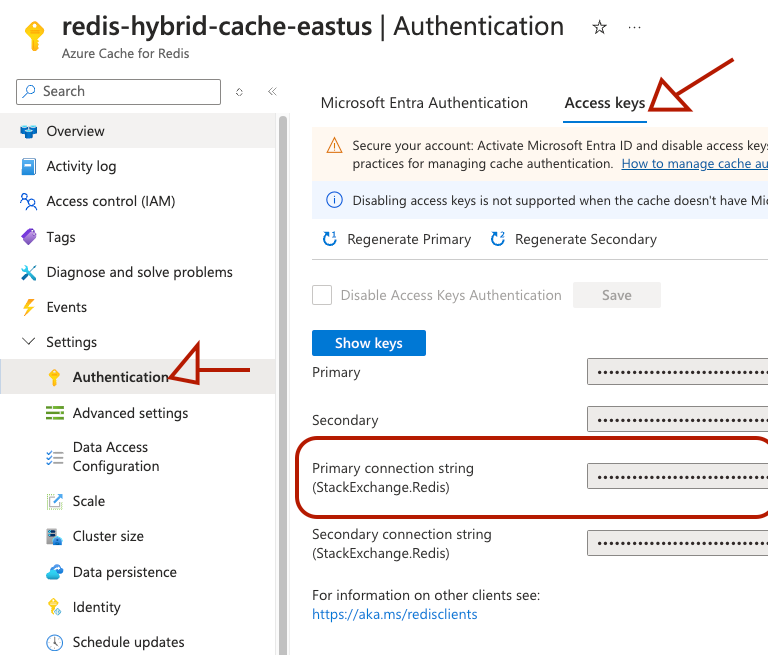Screen dimensions: 768x655
Task: Click the Authentication key icon in sidebar
Action: [54, 377]
